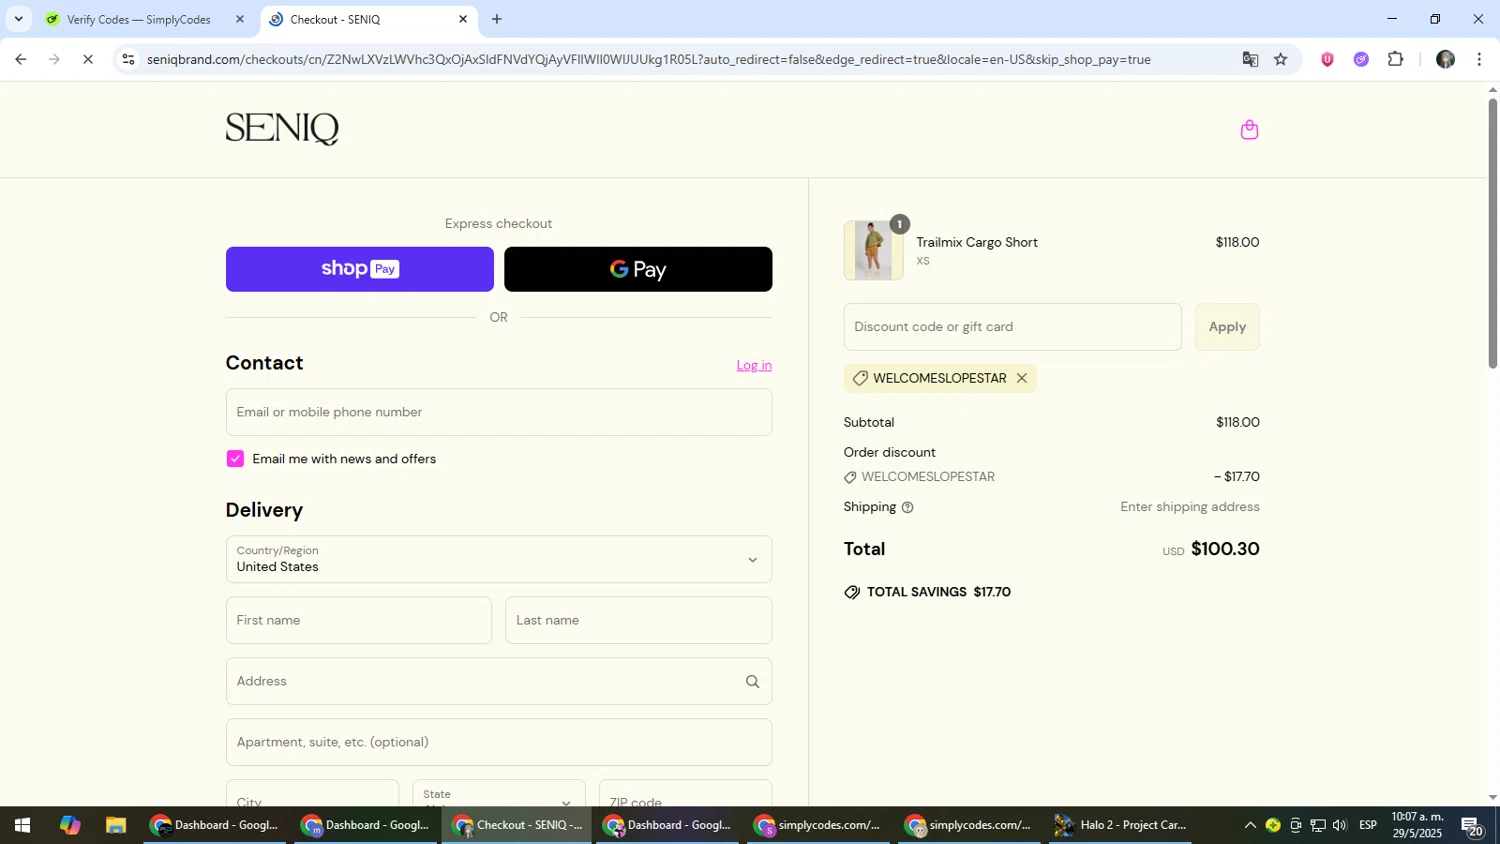
Task: Click the Apply discount button
Action: click(x=1227, y=327)
